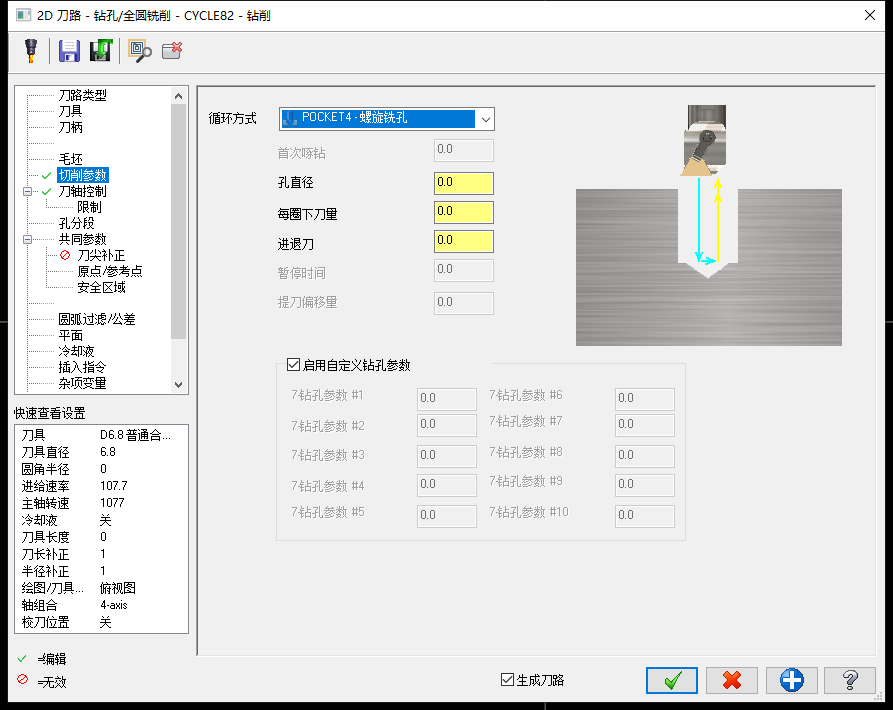
Task: Select 刀尖补正 in the tree
Action: (x=101, y=255)
